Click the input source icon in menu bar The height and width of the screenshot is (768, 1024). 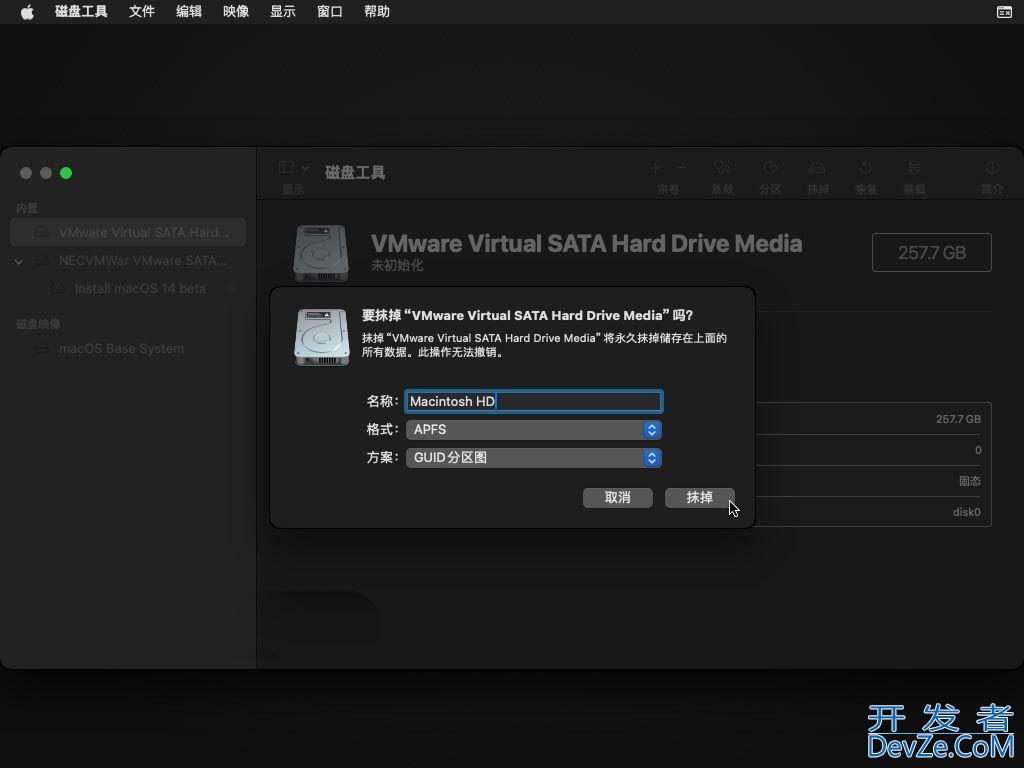pyautogui.click(x=1004, y=12)
